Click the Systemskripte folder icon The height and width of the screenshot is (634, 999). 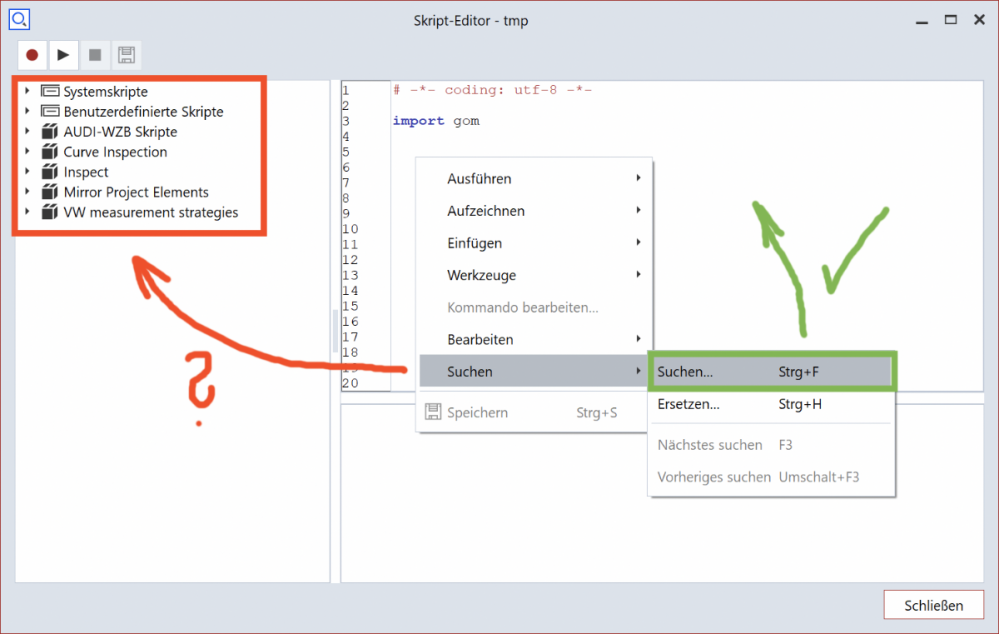50,92
